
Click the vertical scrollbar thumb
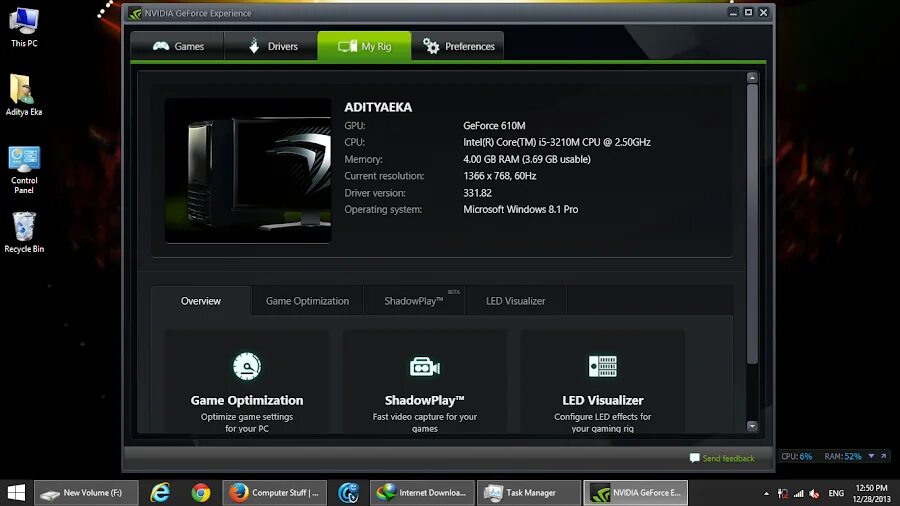click(x=752, y=224)
